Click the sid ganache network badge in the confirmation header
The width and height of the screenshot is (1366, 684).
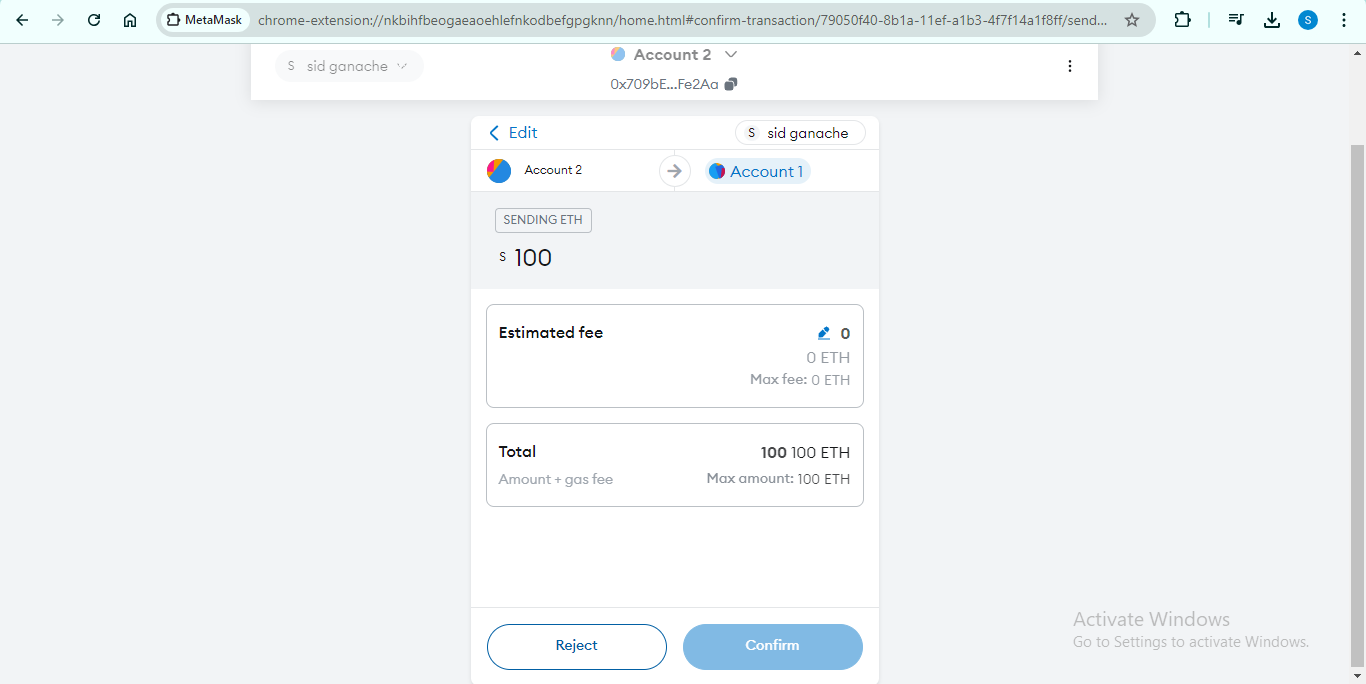tap(800, 133)
